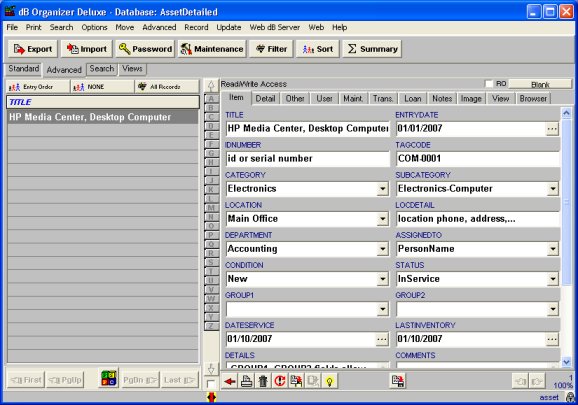Image resolution: width=578 pixels, height=405 pixels.
Task: Click the red circular undo icon
Action: click(x=279, y=381)
